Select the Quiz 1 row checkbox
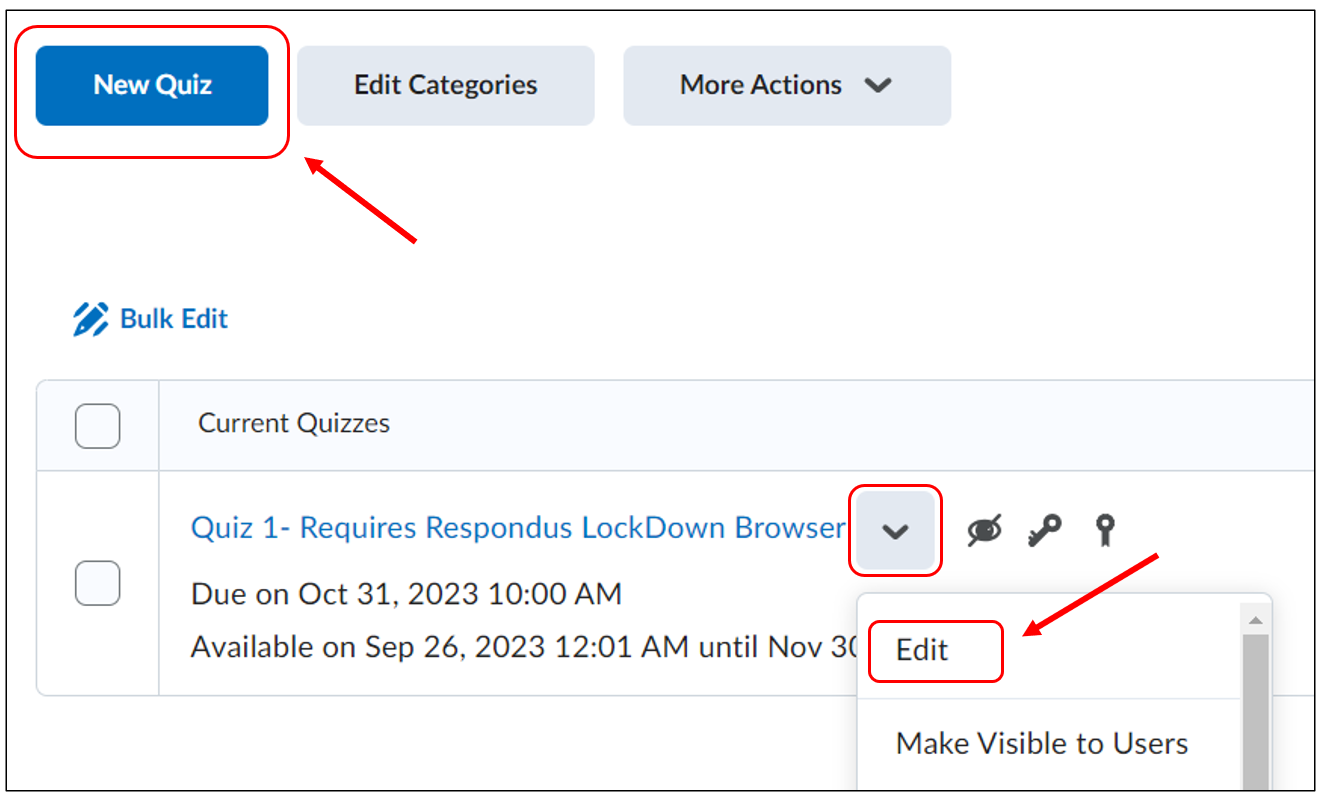 click(x=98, y=583)
